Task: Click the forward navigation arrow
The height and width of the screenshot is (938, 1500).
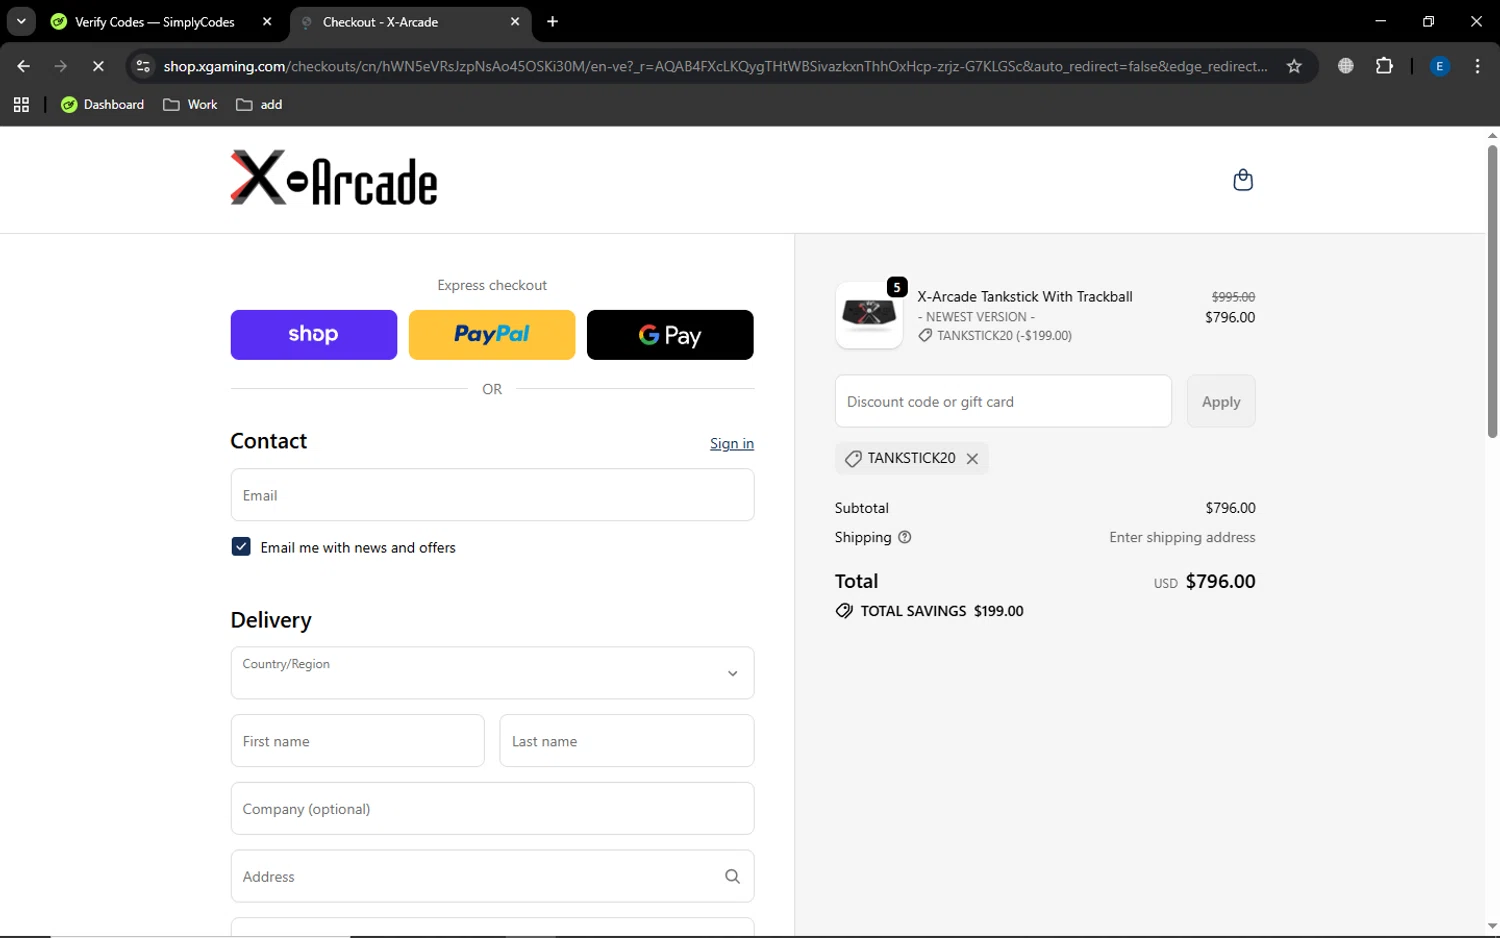Action: tap(61, 66)
